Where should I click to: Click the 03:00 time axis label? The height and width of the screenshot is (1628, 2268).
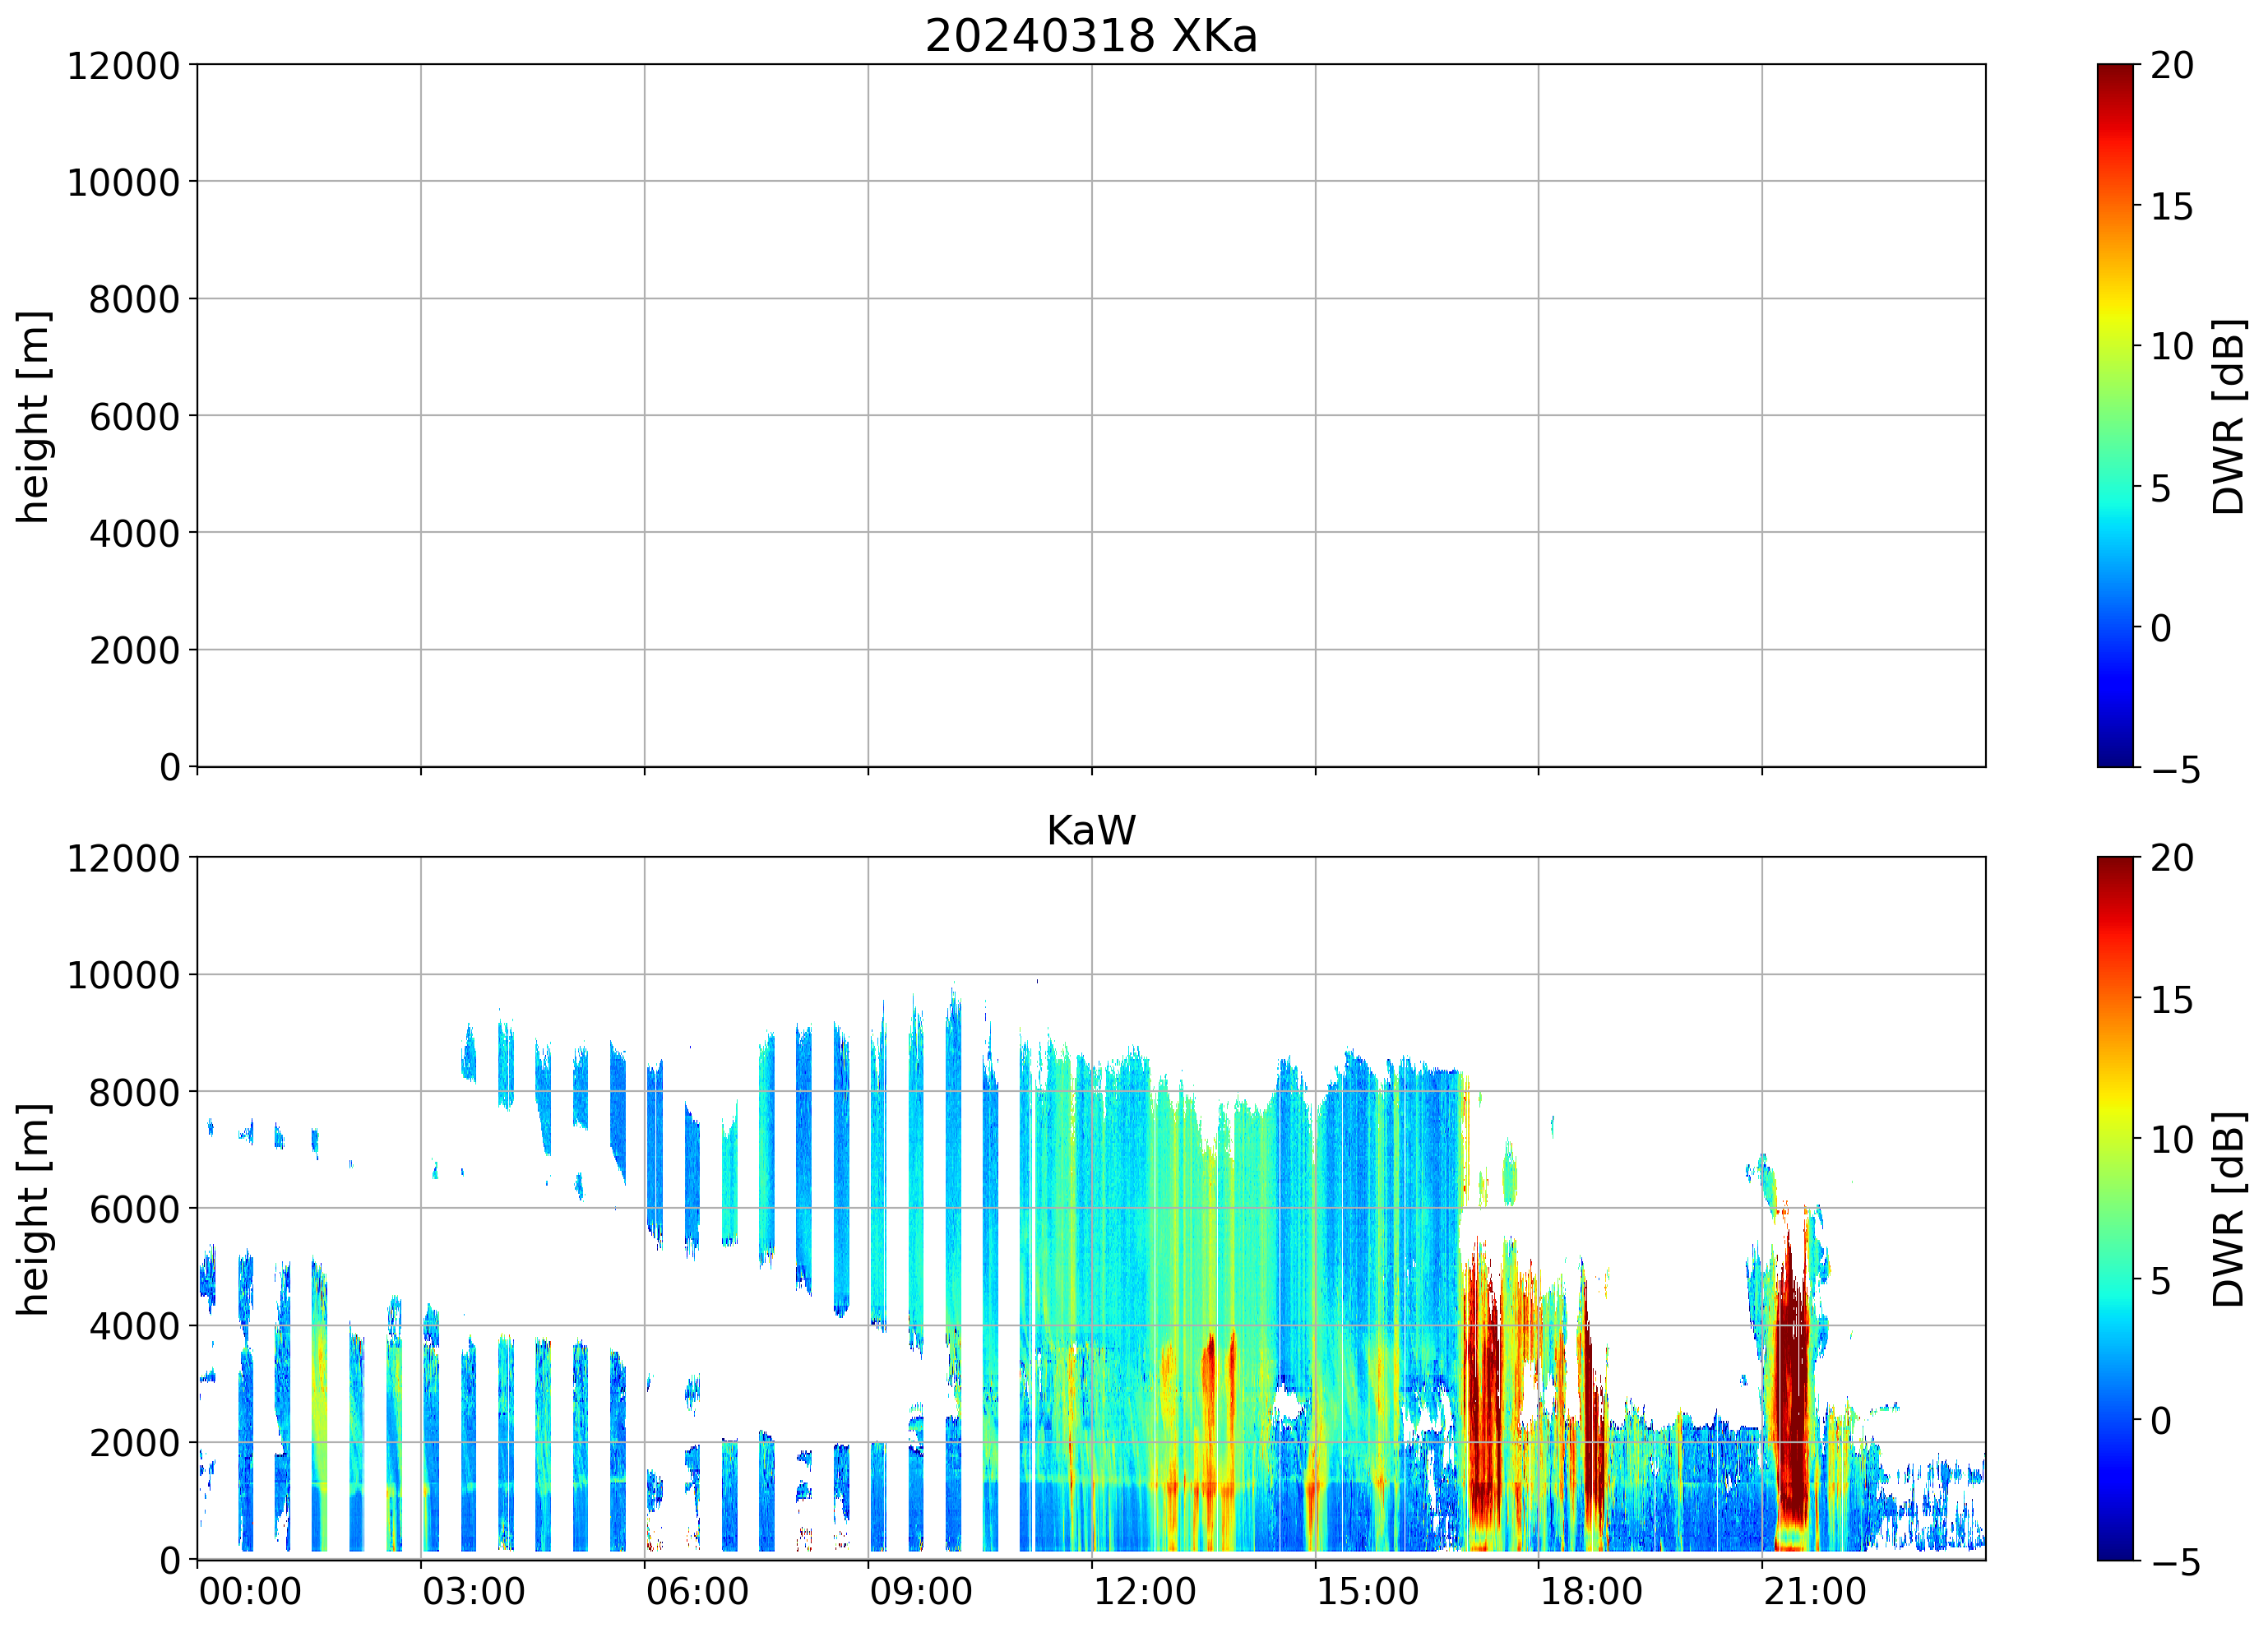pyautogui.click(x=473, y=1591)
